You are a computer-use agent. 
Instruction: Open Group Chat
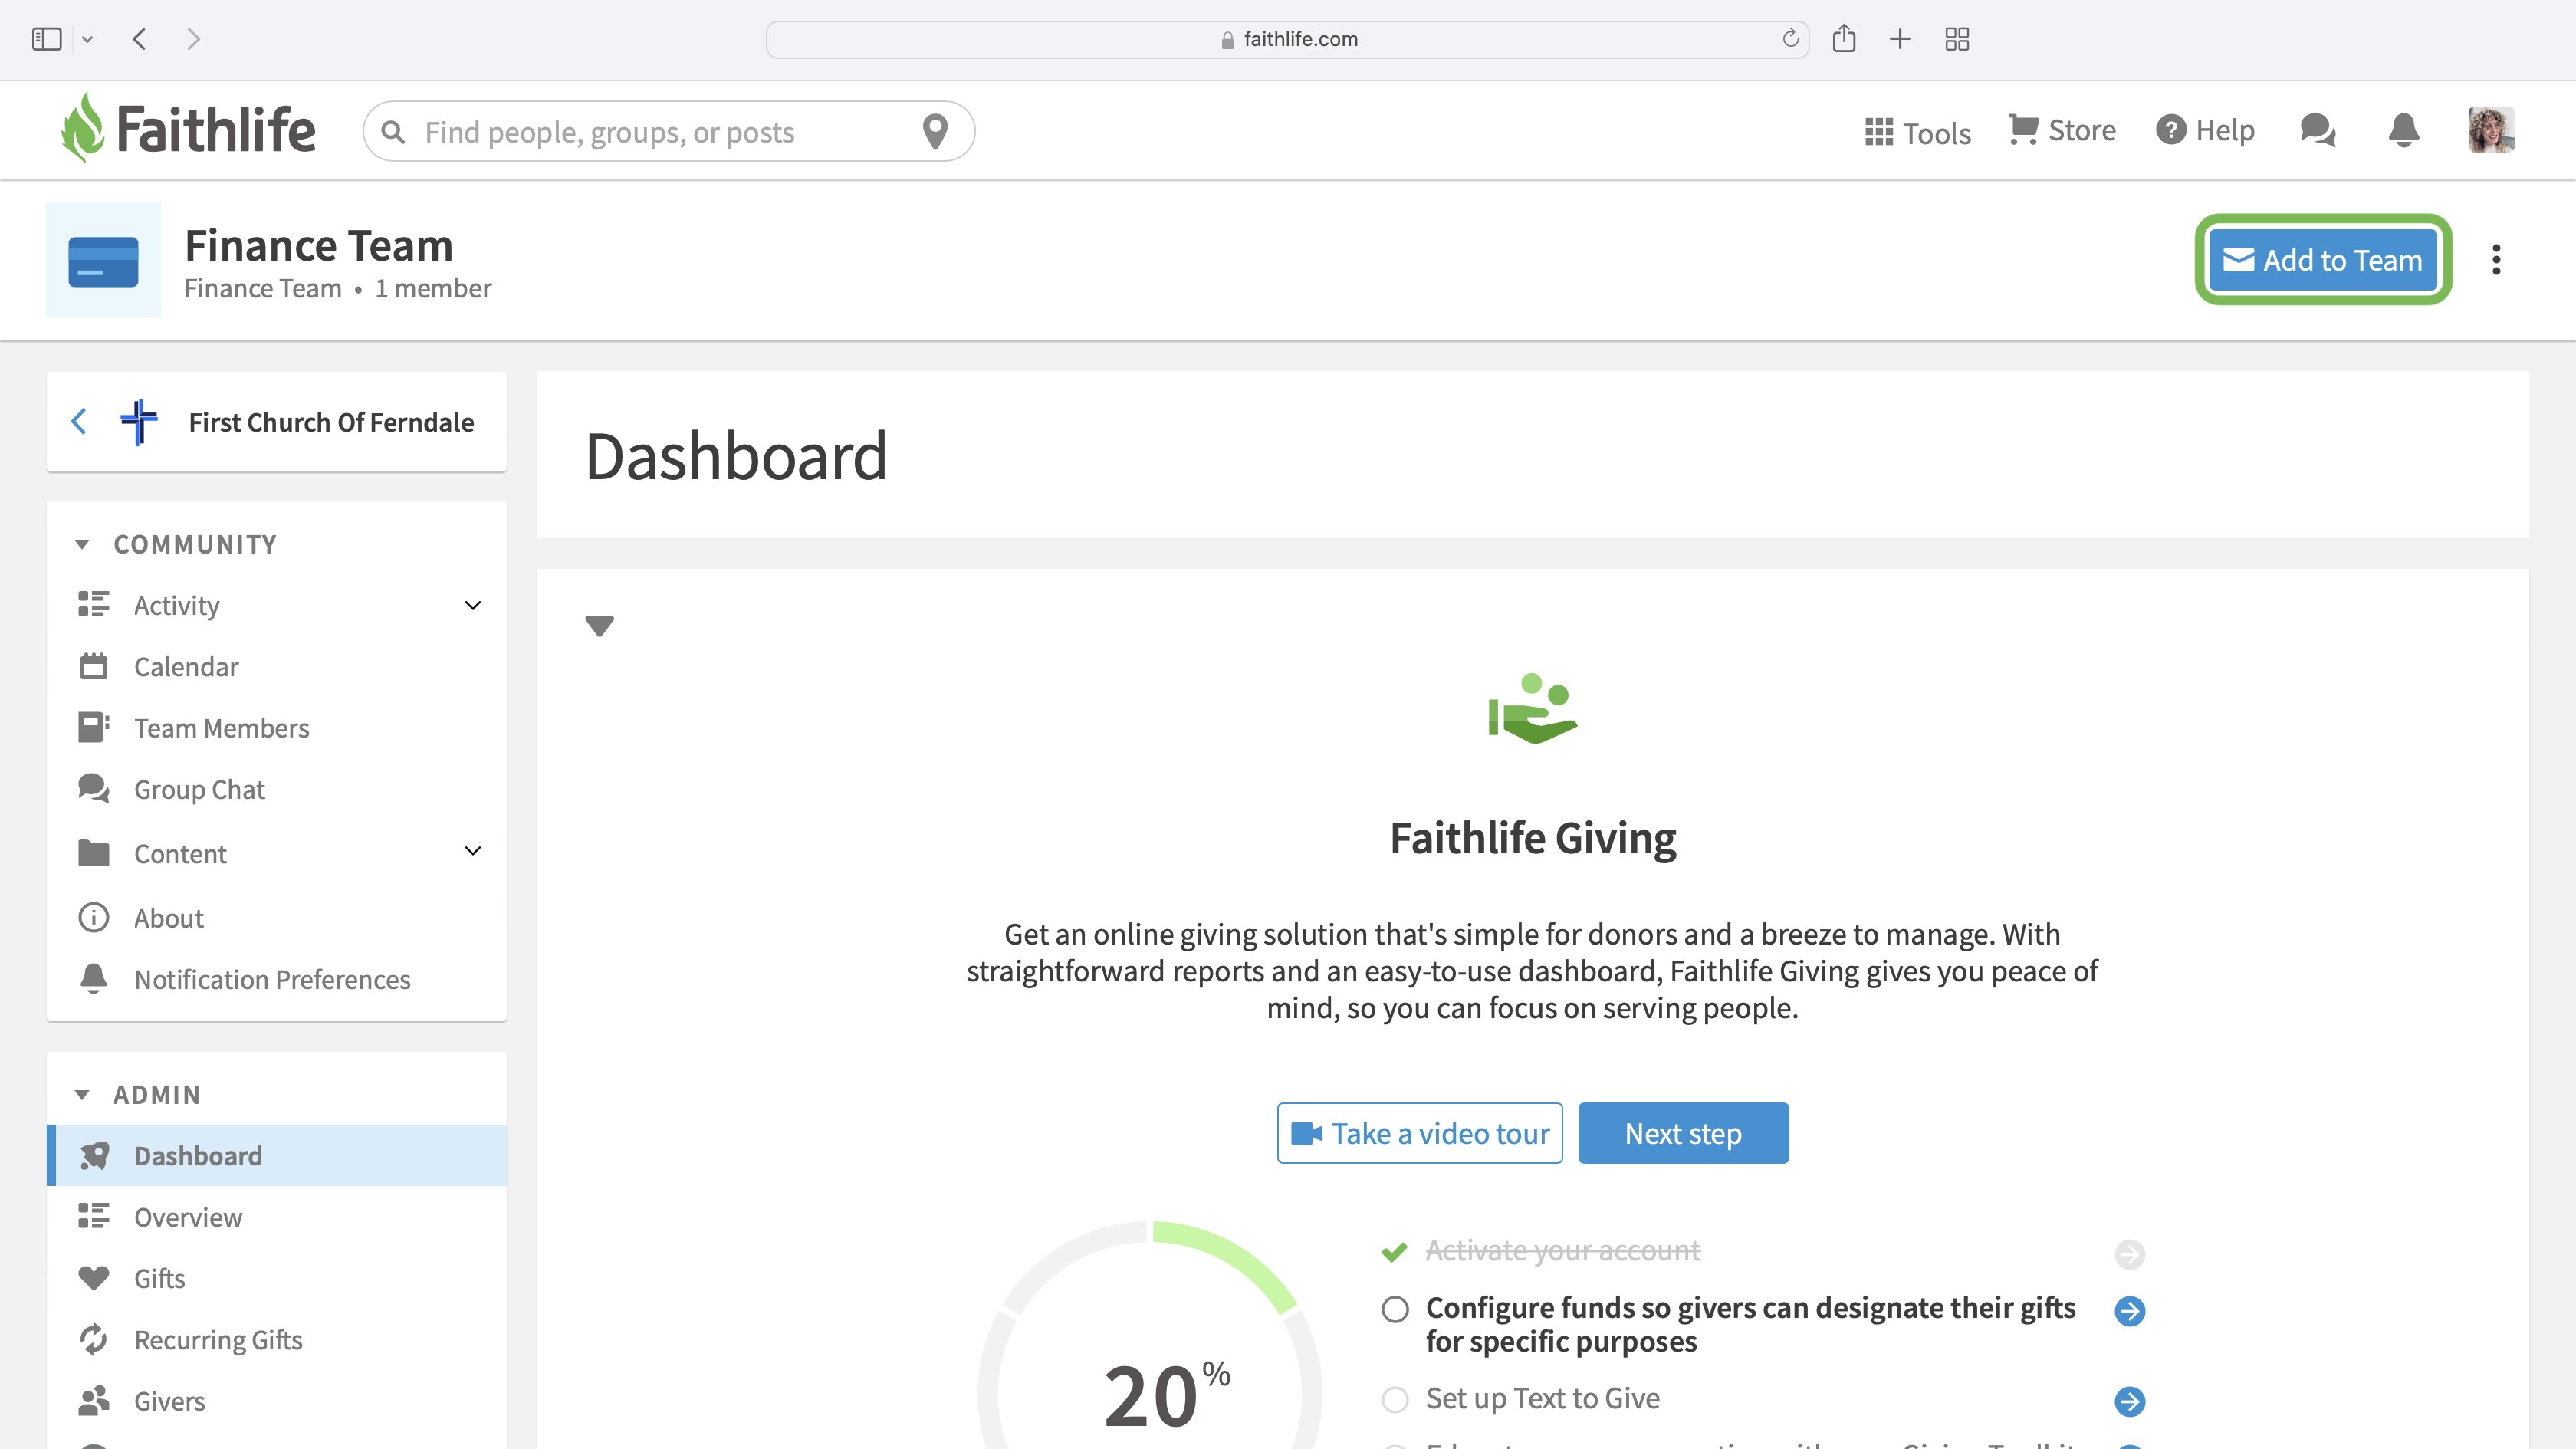coord(276,789)
